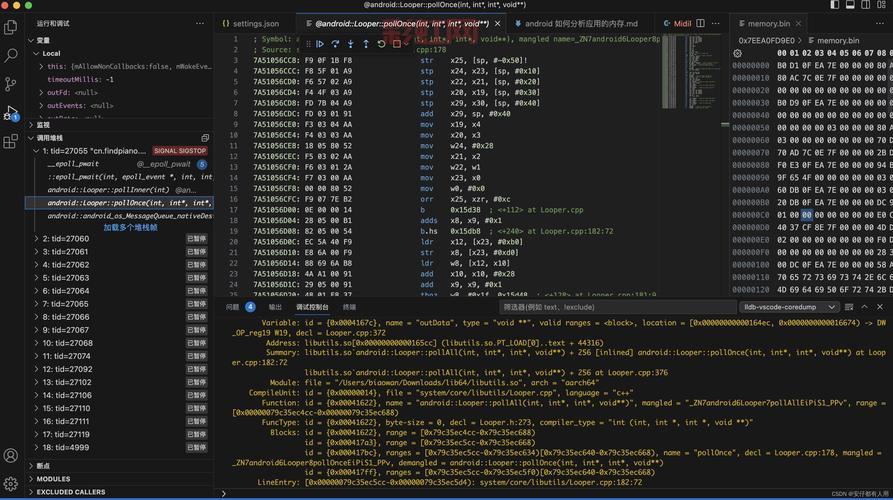The image size is (893, 500).
Task: Open the Explorer view in activity bar
Action: point(10,27)
